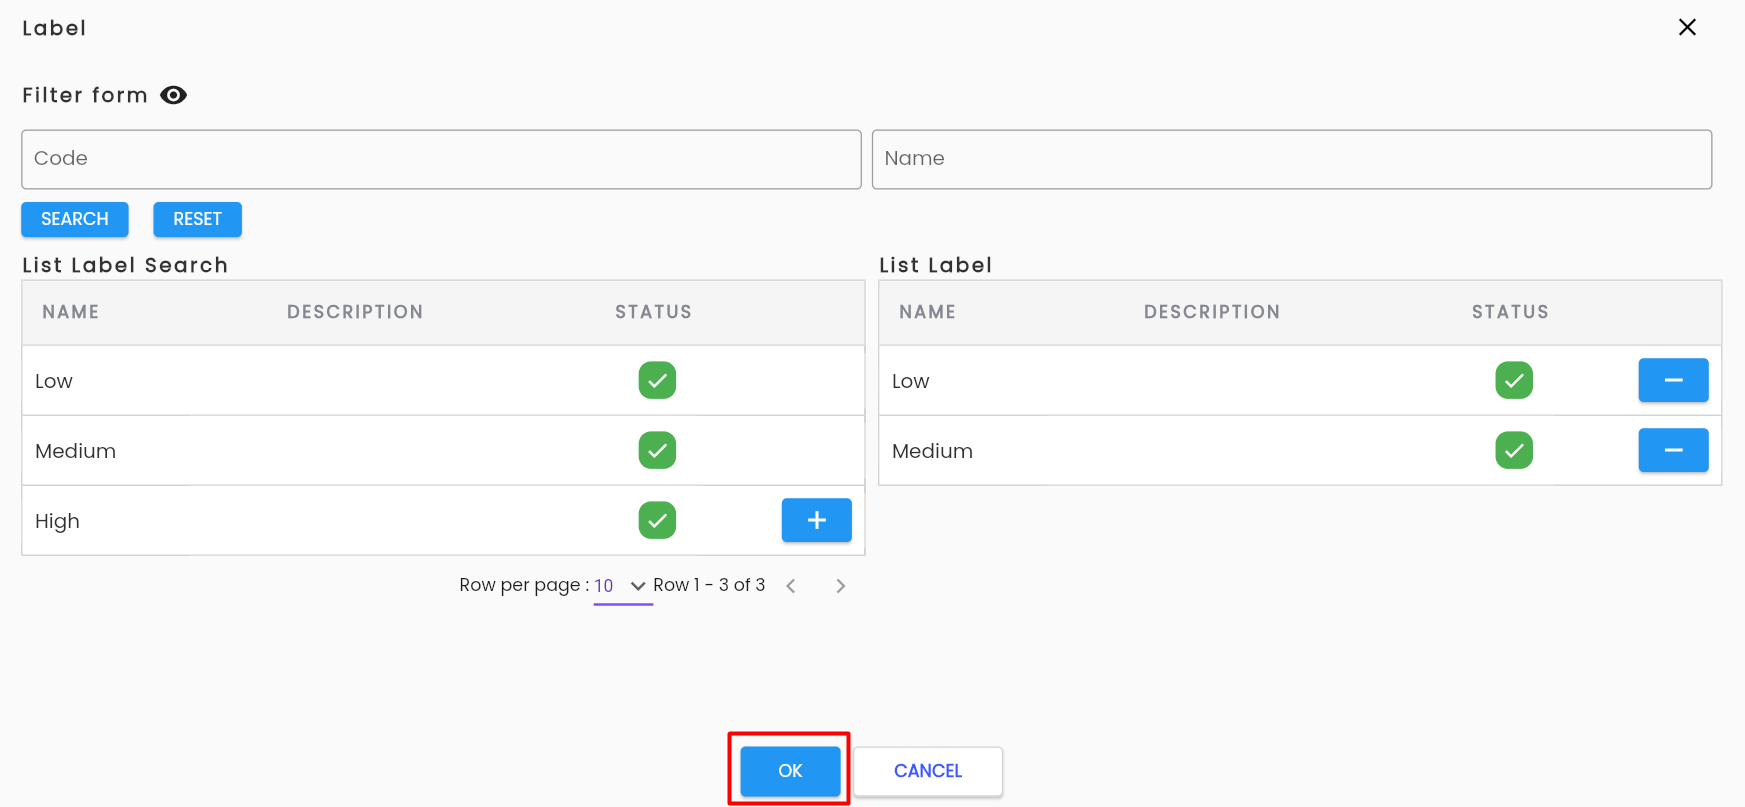Click Low status checkmark in search list
This screenshot has width=1745, height=807.
click(x=657, y=380)
